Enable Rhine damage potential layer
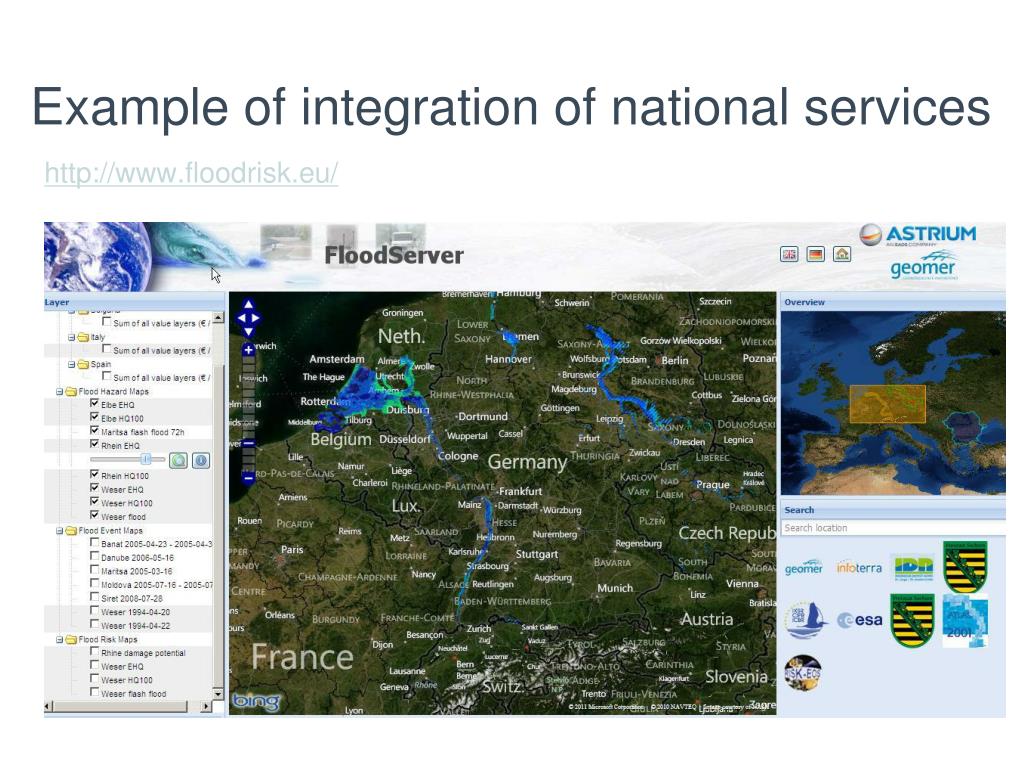 pos(94,652)
